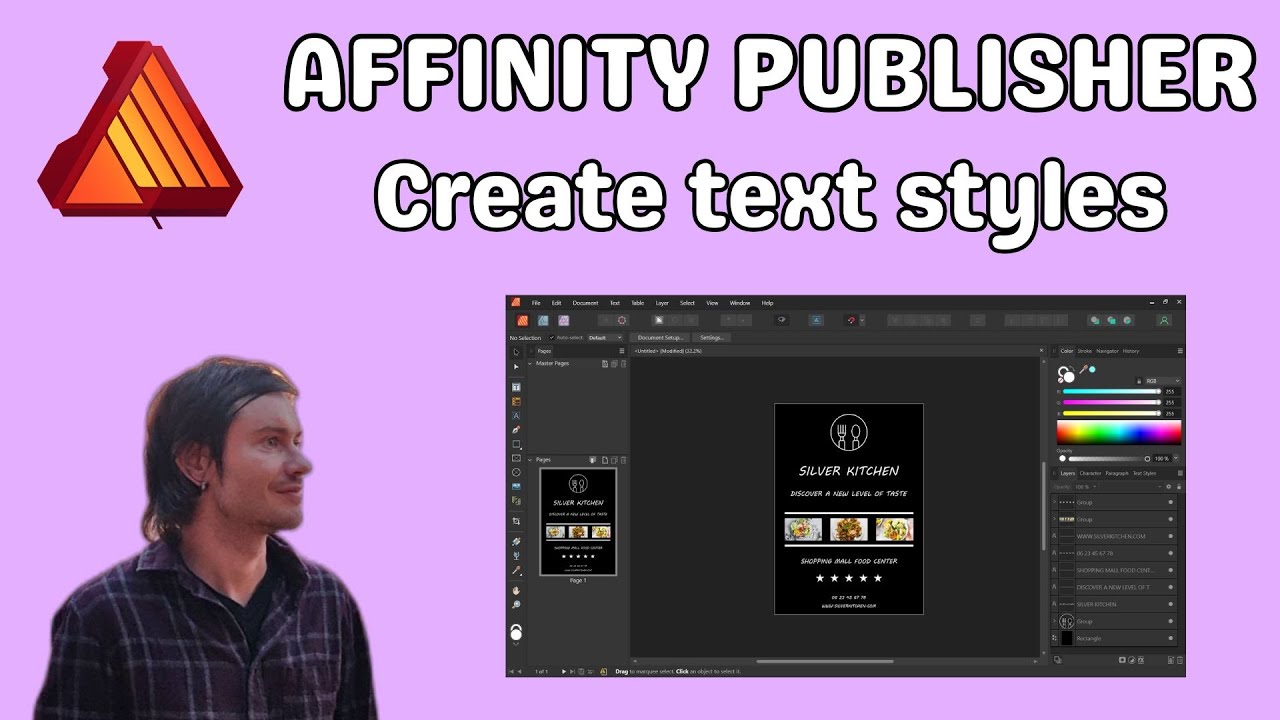This screenshot has width=1280, height=720.
Task: Open the RGB color model dropdown
Action: [1162, 381]
